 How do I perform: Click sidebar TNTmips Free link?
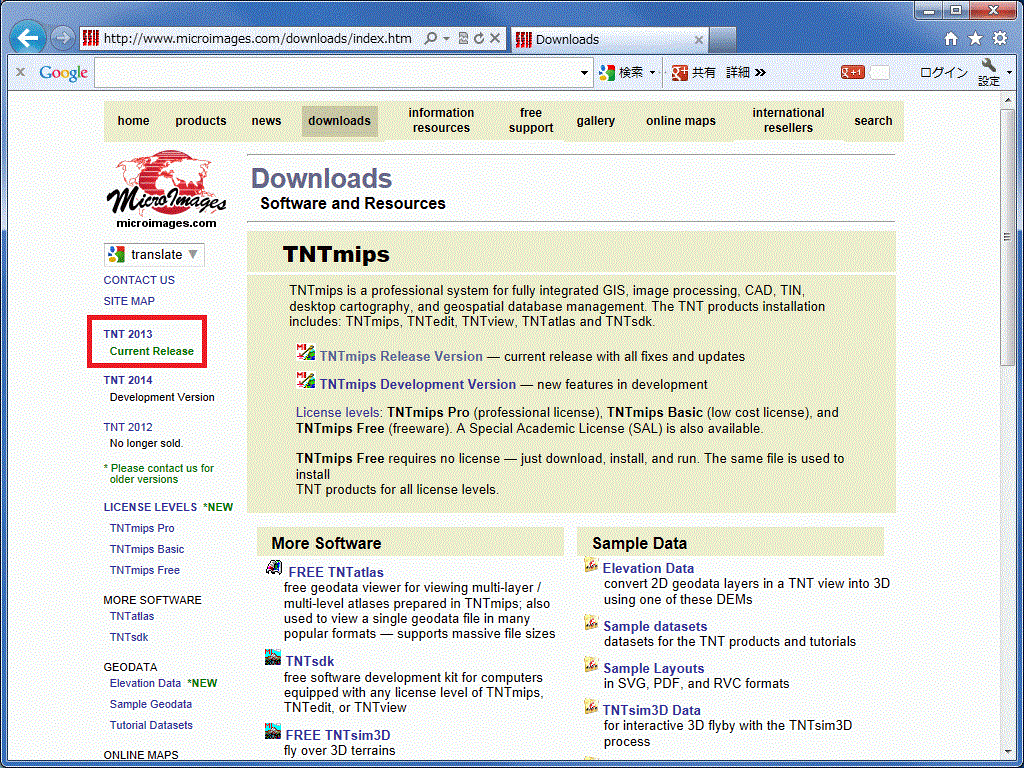tap(144, 570)
